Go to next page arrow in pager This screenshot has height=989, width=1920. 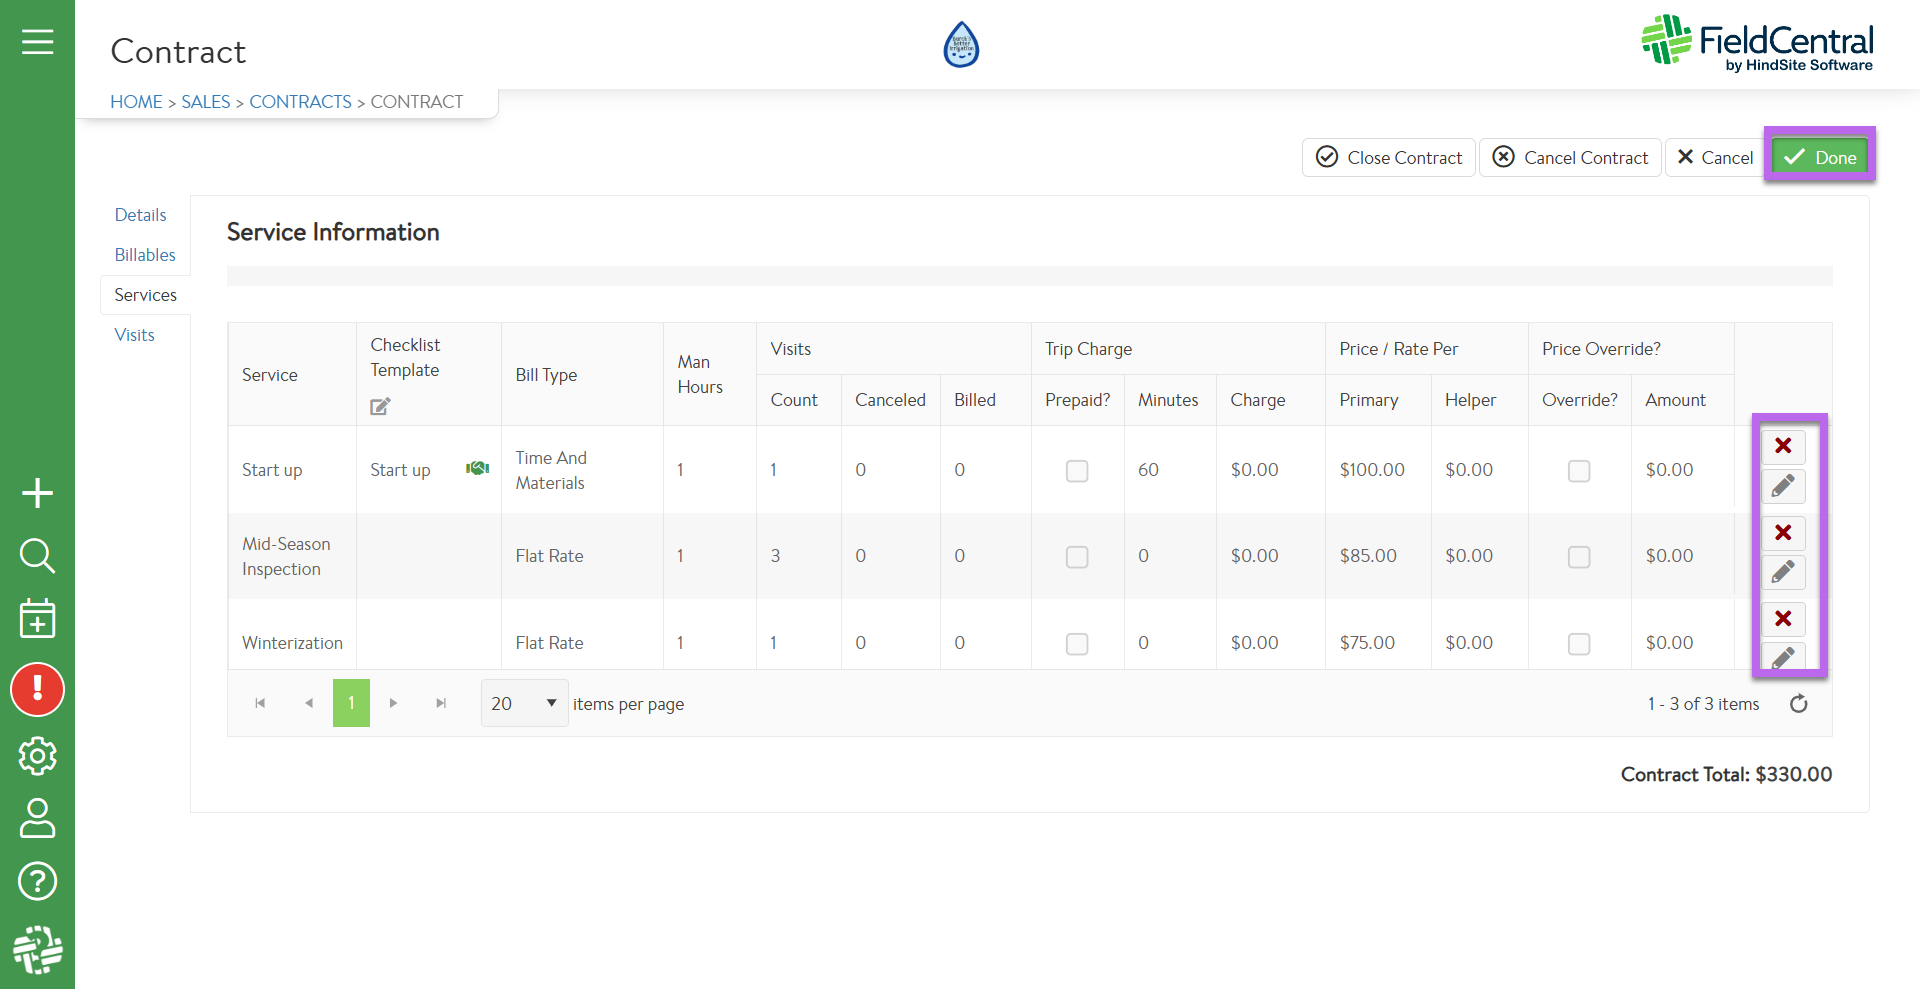click(393, 703)
